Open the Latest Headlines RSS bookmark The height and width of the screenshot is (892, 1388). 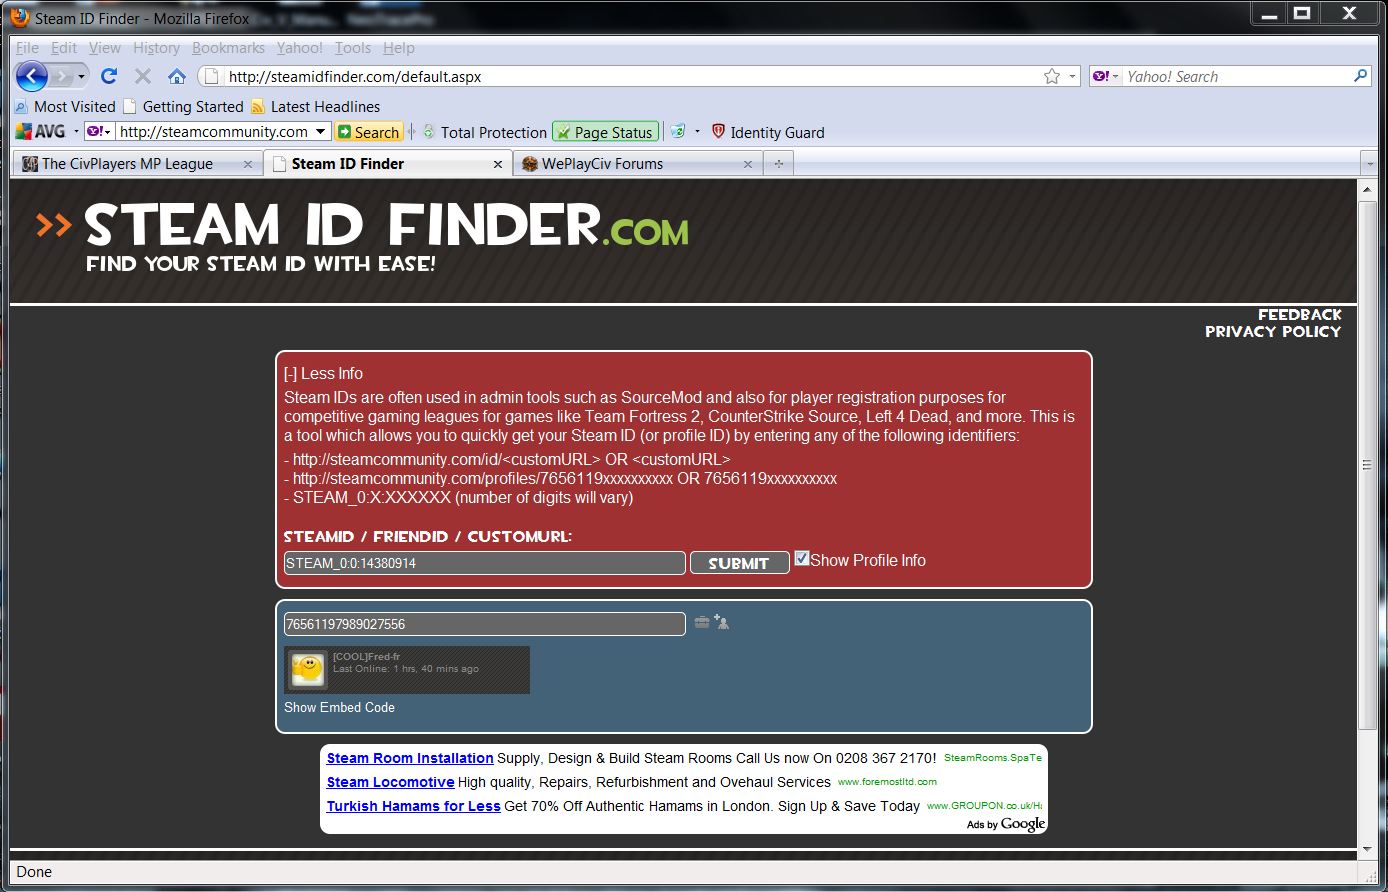[315, 106]
